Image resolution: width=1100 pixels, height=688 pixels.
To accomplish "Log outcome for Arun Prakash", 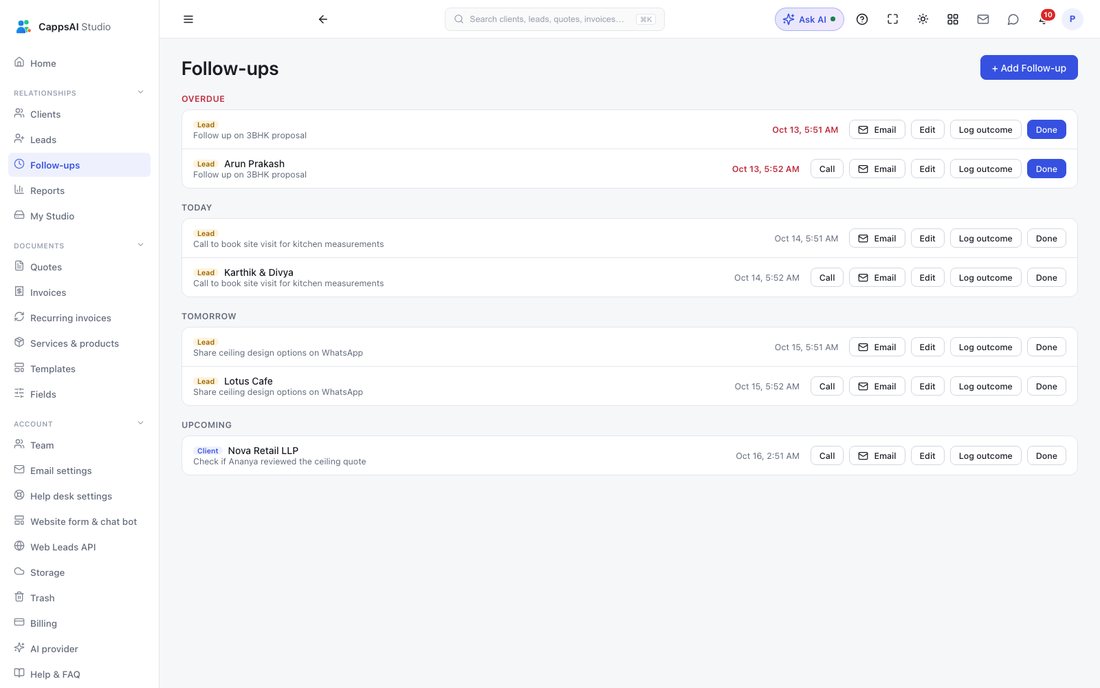I will pos(985,169).
